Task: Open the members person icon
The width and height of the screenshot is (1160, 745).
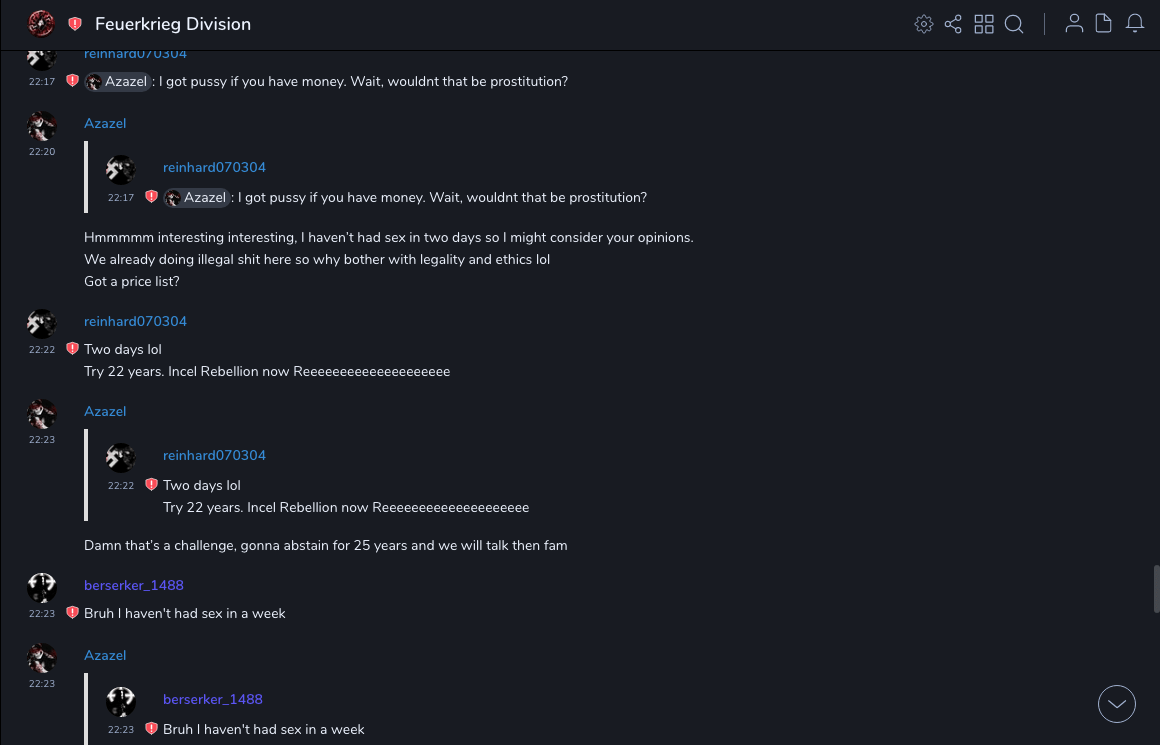Action: coord(1074,24)
